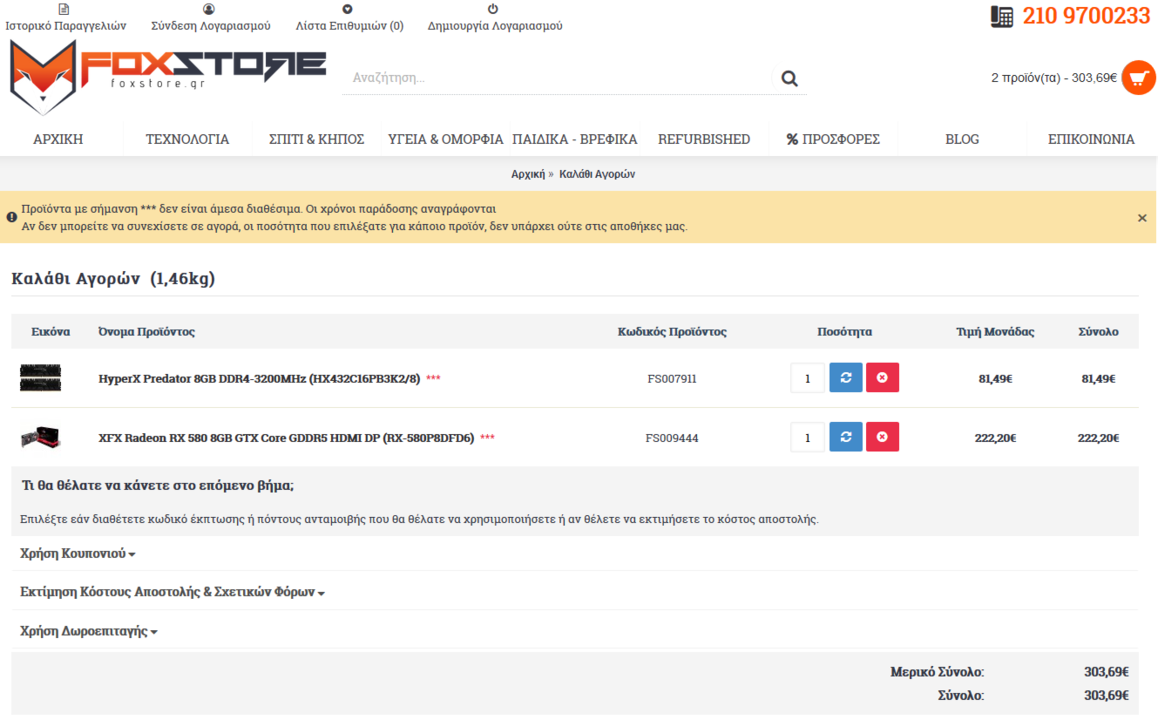
Task: Click the info icon in yellow notice
Action: (x=12, y=217)
